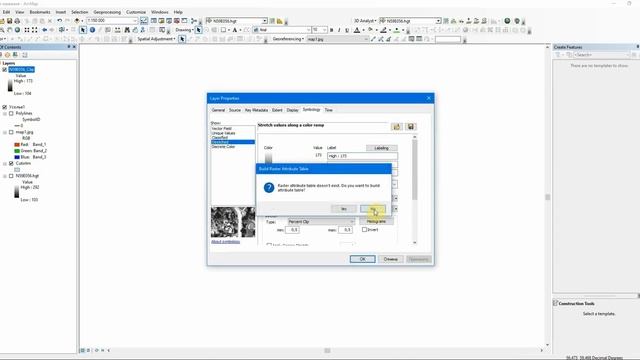Click the Editor Toolbar icon beside the scale box
The height and width of the screenshot is (360, 640).
[144, 20]
